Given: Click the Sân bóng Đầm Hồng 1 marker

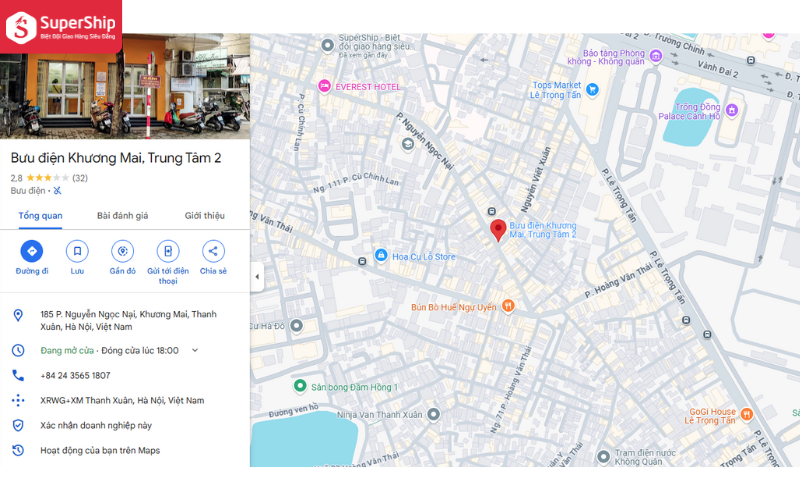Looking at the screenshot, I should [300, 386].
